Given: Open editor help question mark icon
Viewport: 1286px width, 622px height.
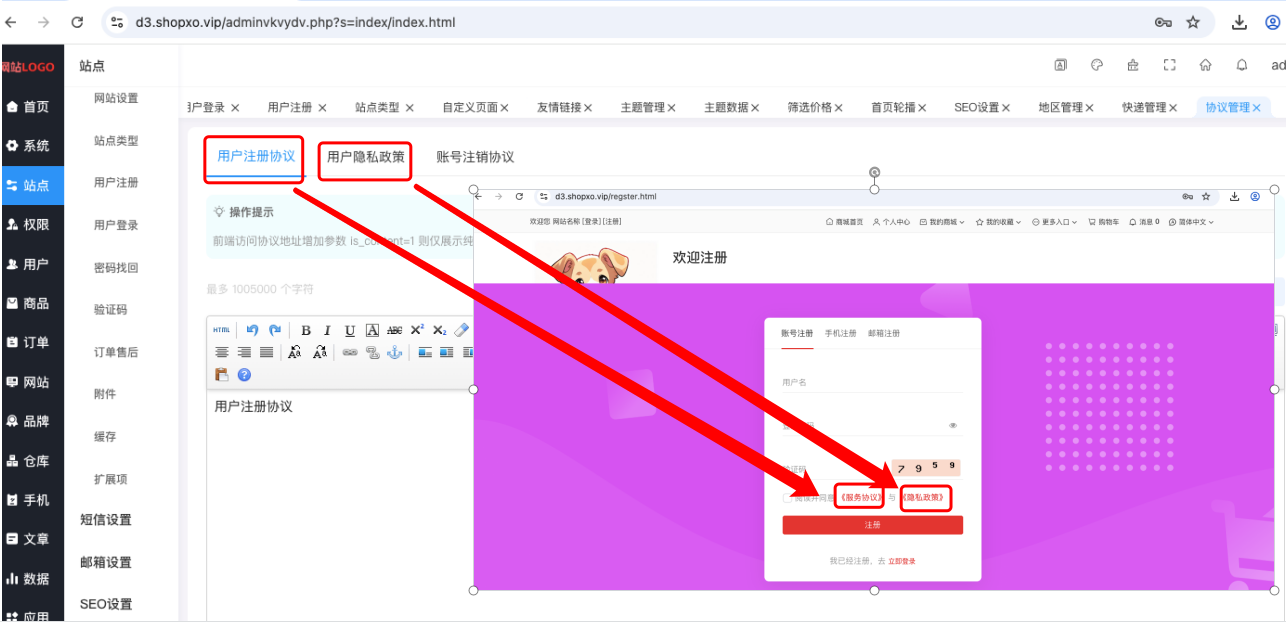Looking at the screenshot, I should [244, 375].
